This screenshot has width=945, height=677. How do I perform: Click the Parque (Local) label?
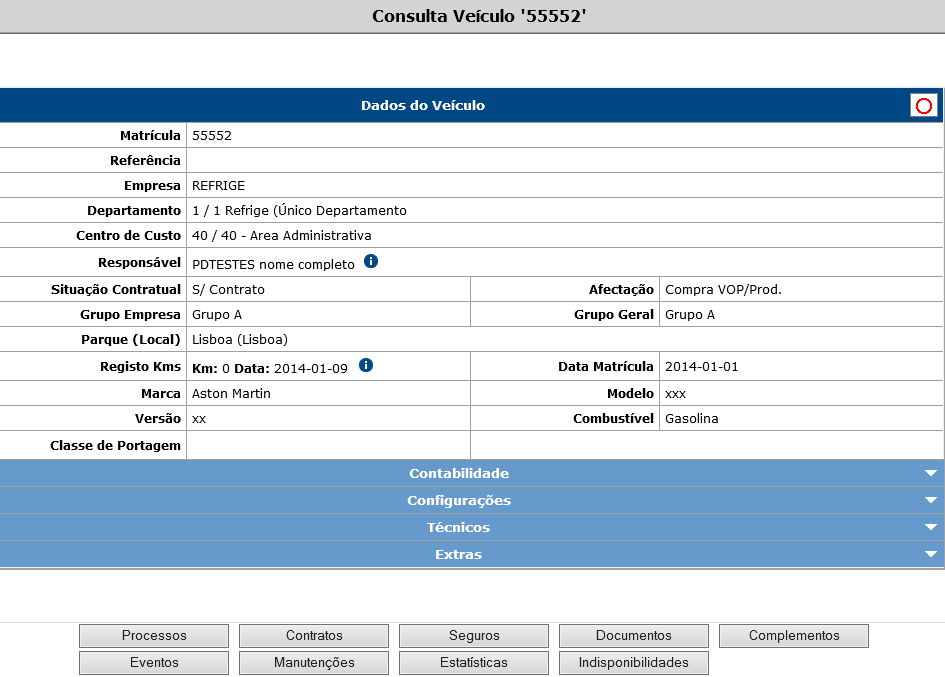(x=131, y=339)
